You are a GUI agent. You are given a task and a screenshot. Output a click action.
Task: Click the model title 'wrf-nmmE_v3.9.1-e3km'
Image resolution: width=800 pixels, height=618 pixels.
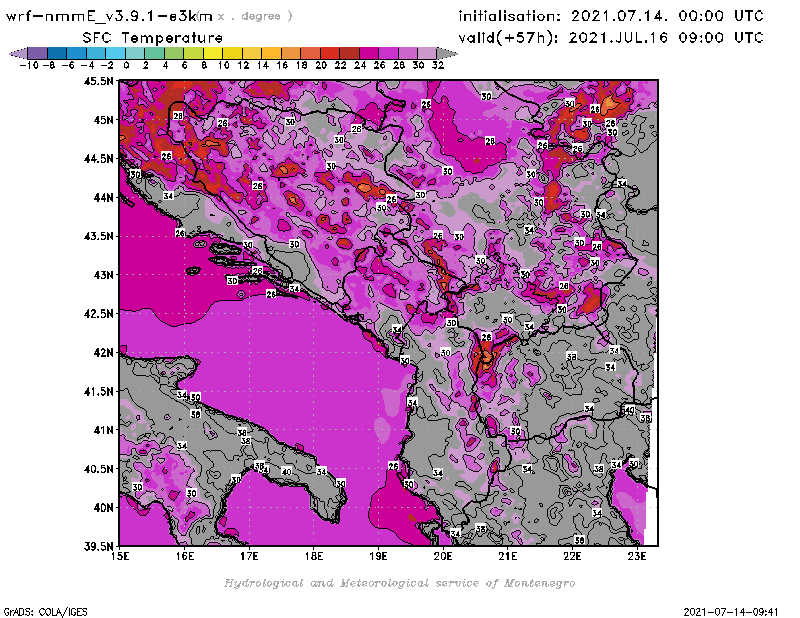tap(109, 16)
